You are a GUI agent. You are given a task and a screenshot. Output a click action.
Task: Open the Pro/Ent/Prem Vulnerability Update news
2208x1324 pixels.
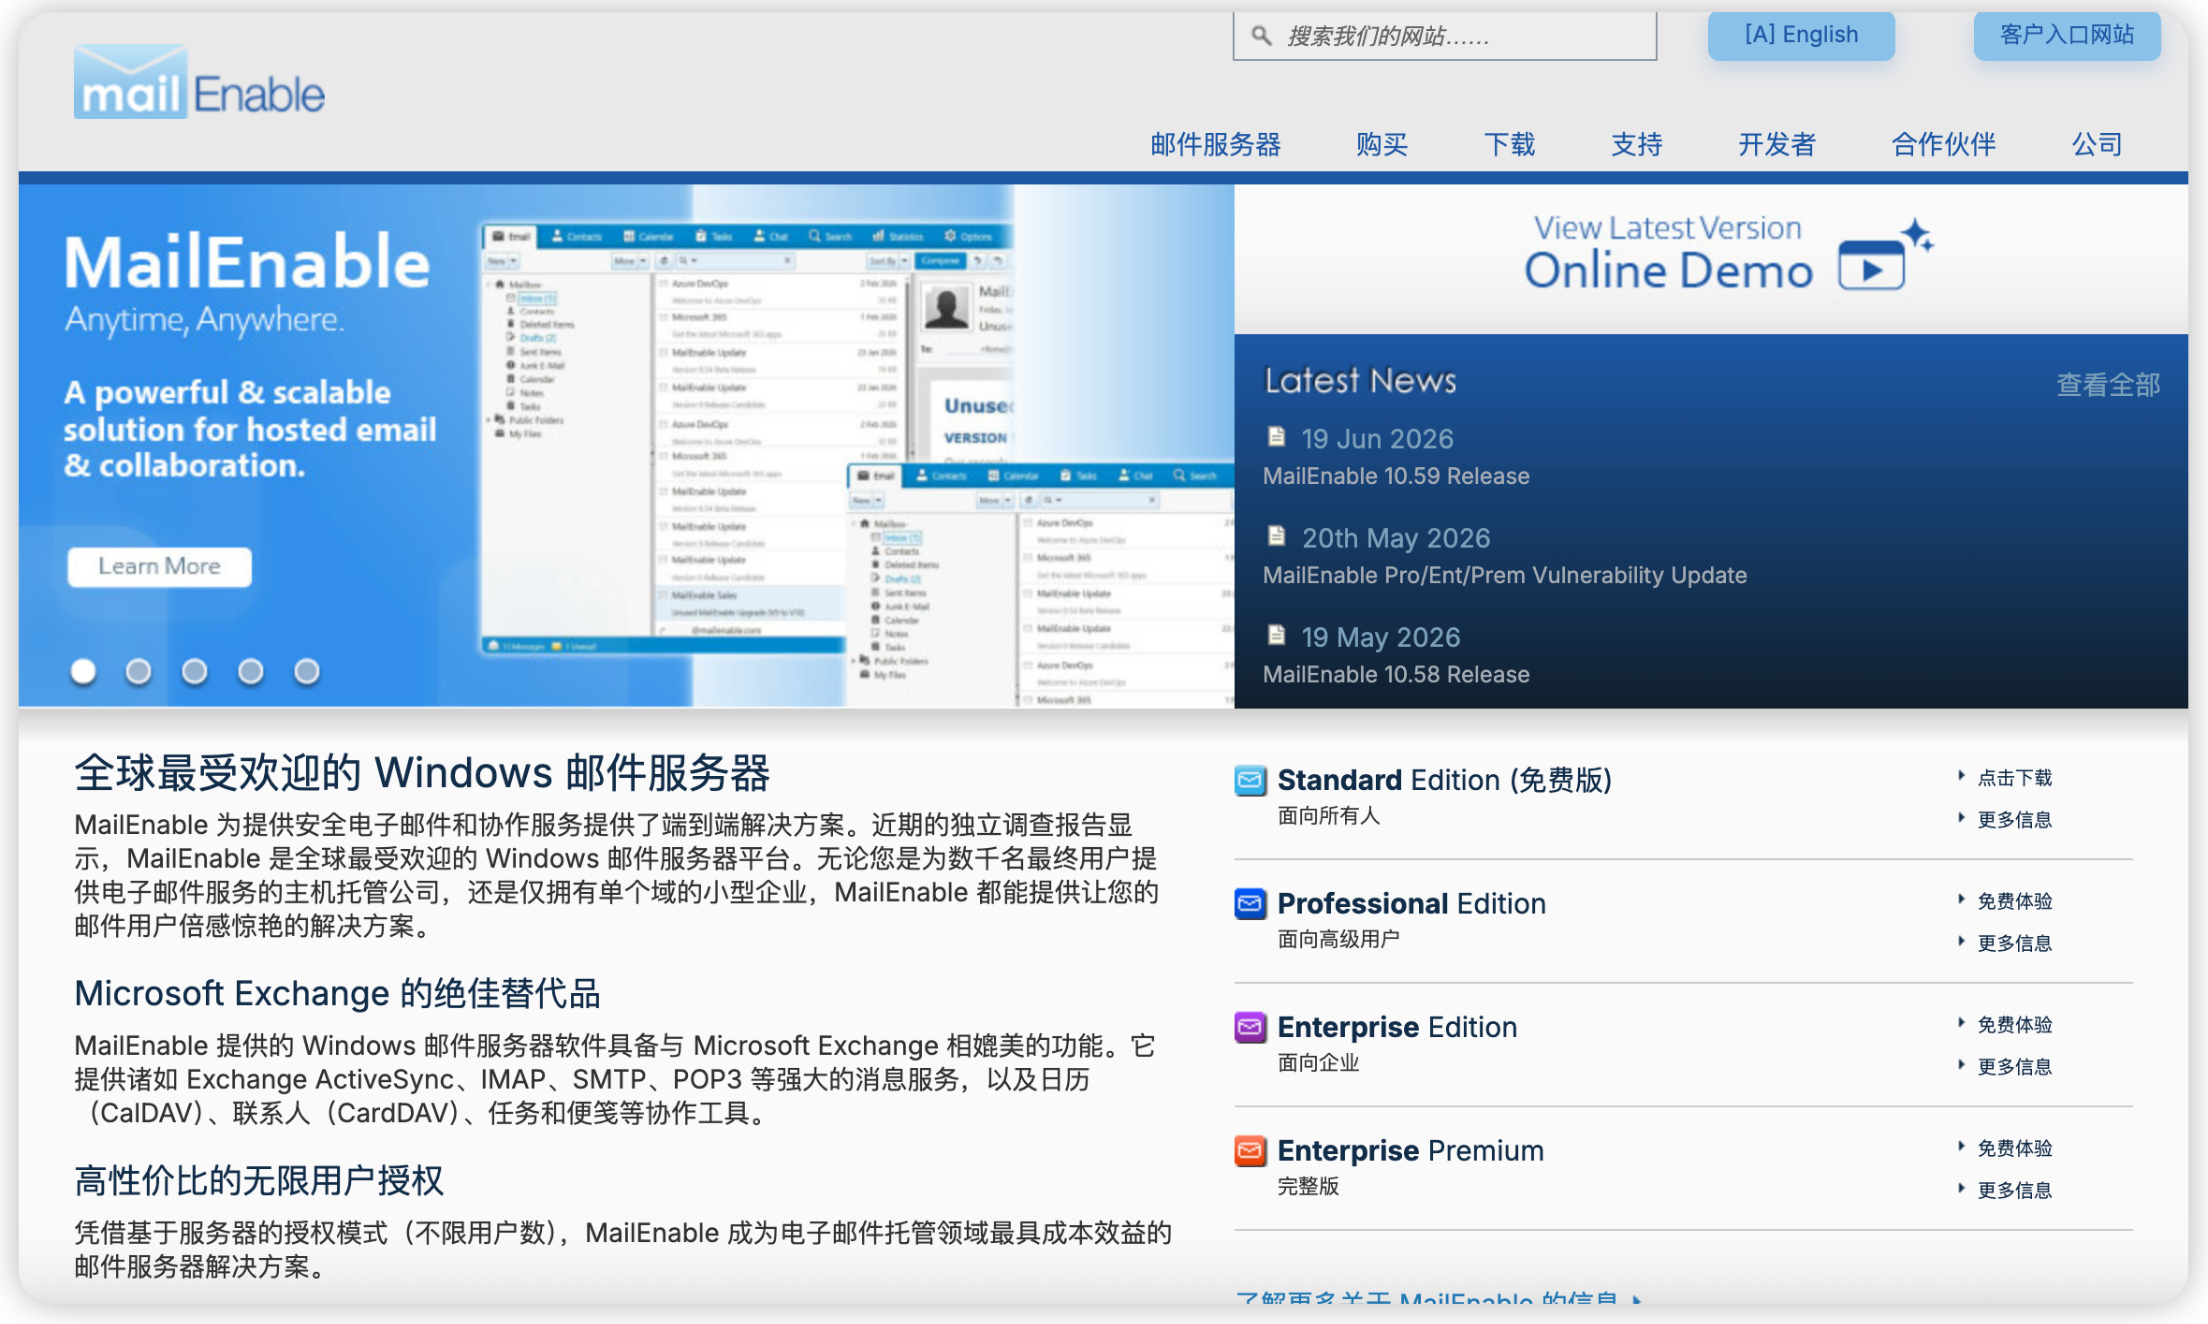1504,575
